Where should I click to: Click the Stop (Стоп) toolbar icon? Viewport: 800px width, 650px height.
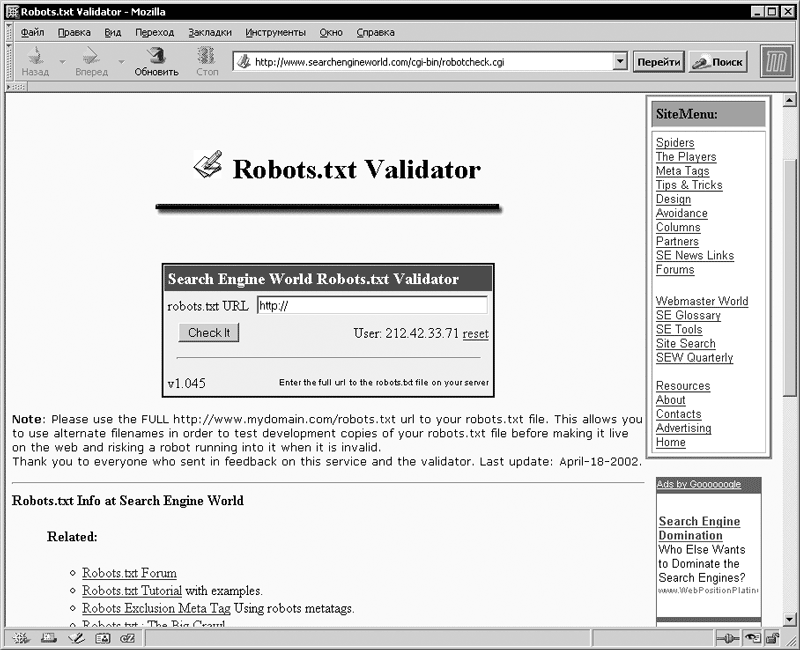point(207,61)
